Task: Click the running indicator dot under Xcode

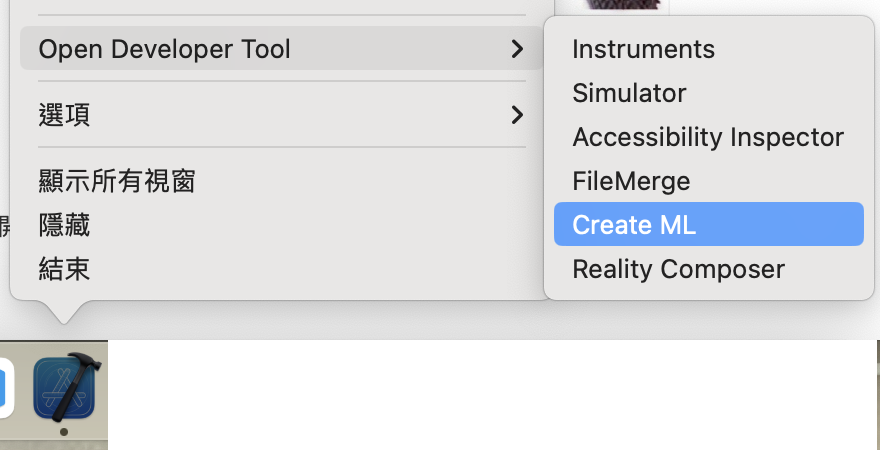Action: 64,432
